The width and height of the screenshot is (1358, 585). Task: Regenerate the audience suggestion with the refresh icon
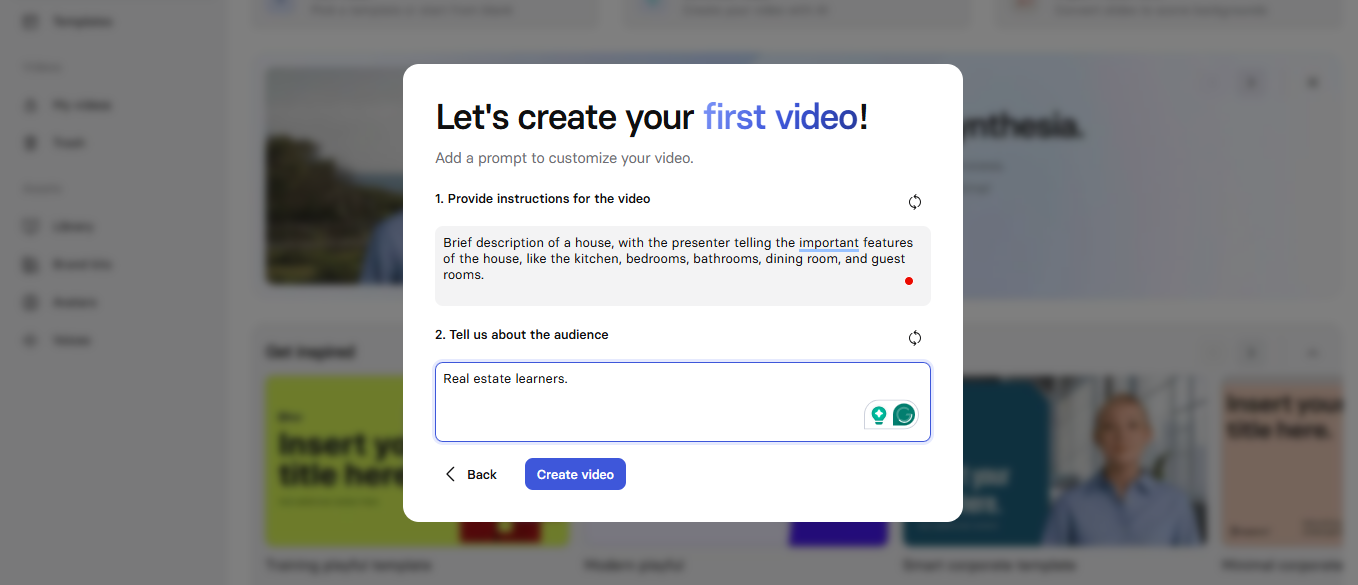915,338
